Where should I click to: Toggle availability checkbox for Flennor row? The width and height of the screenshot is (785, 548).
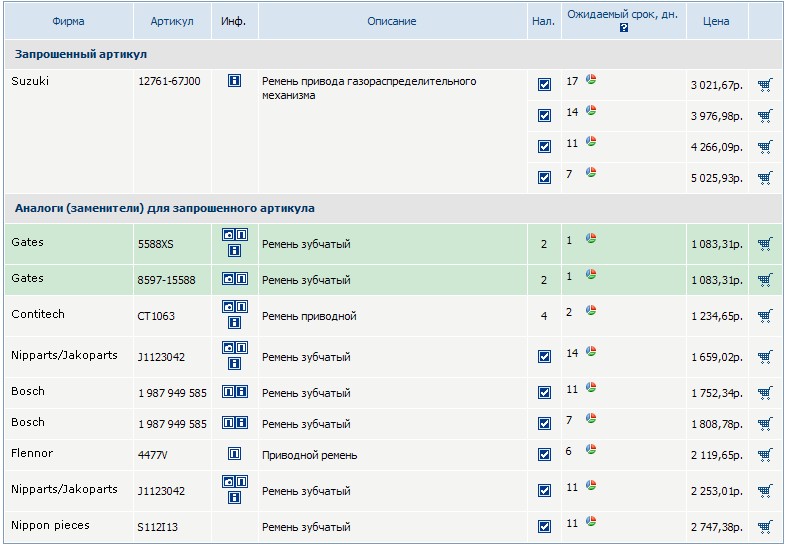pyautogui.click(x=544, y=455)
